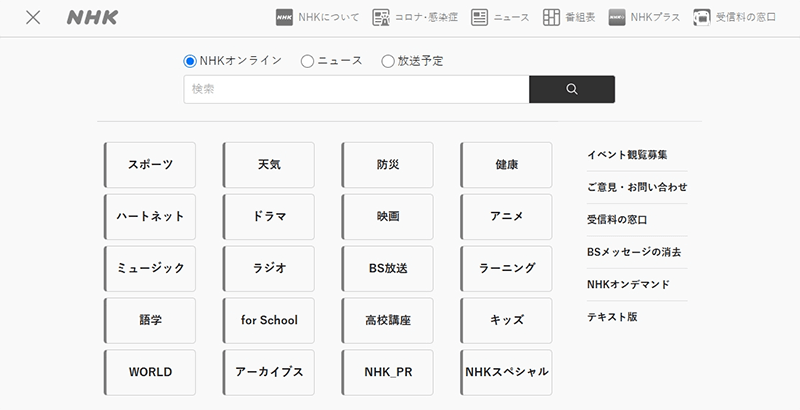Screen dimensions: 800x410
Task: Open NHKについて header link text
Action: point(329,17)
